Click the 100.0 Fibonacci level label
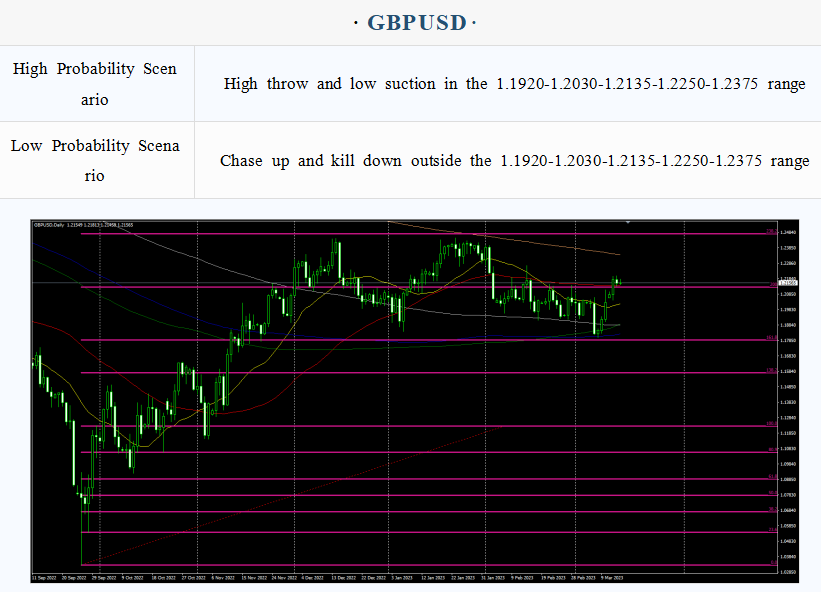 point(772,423)
